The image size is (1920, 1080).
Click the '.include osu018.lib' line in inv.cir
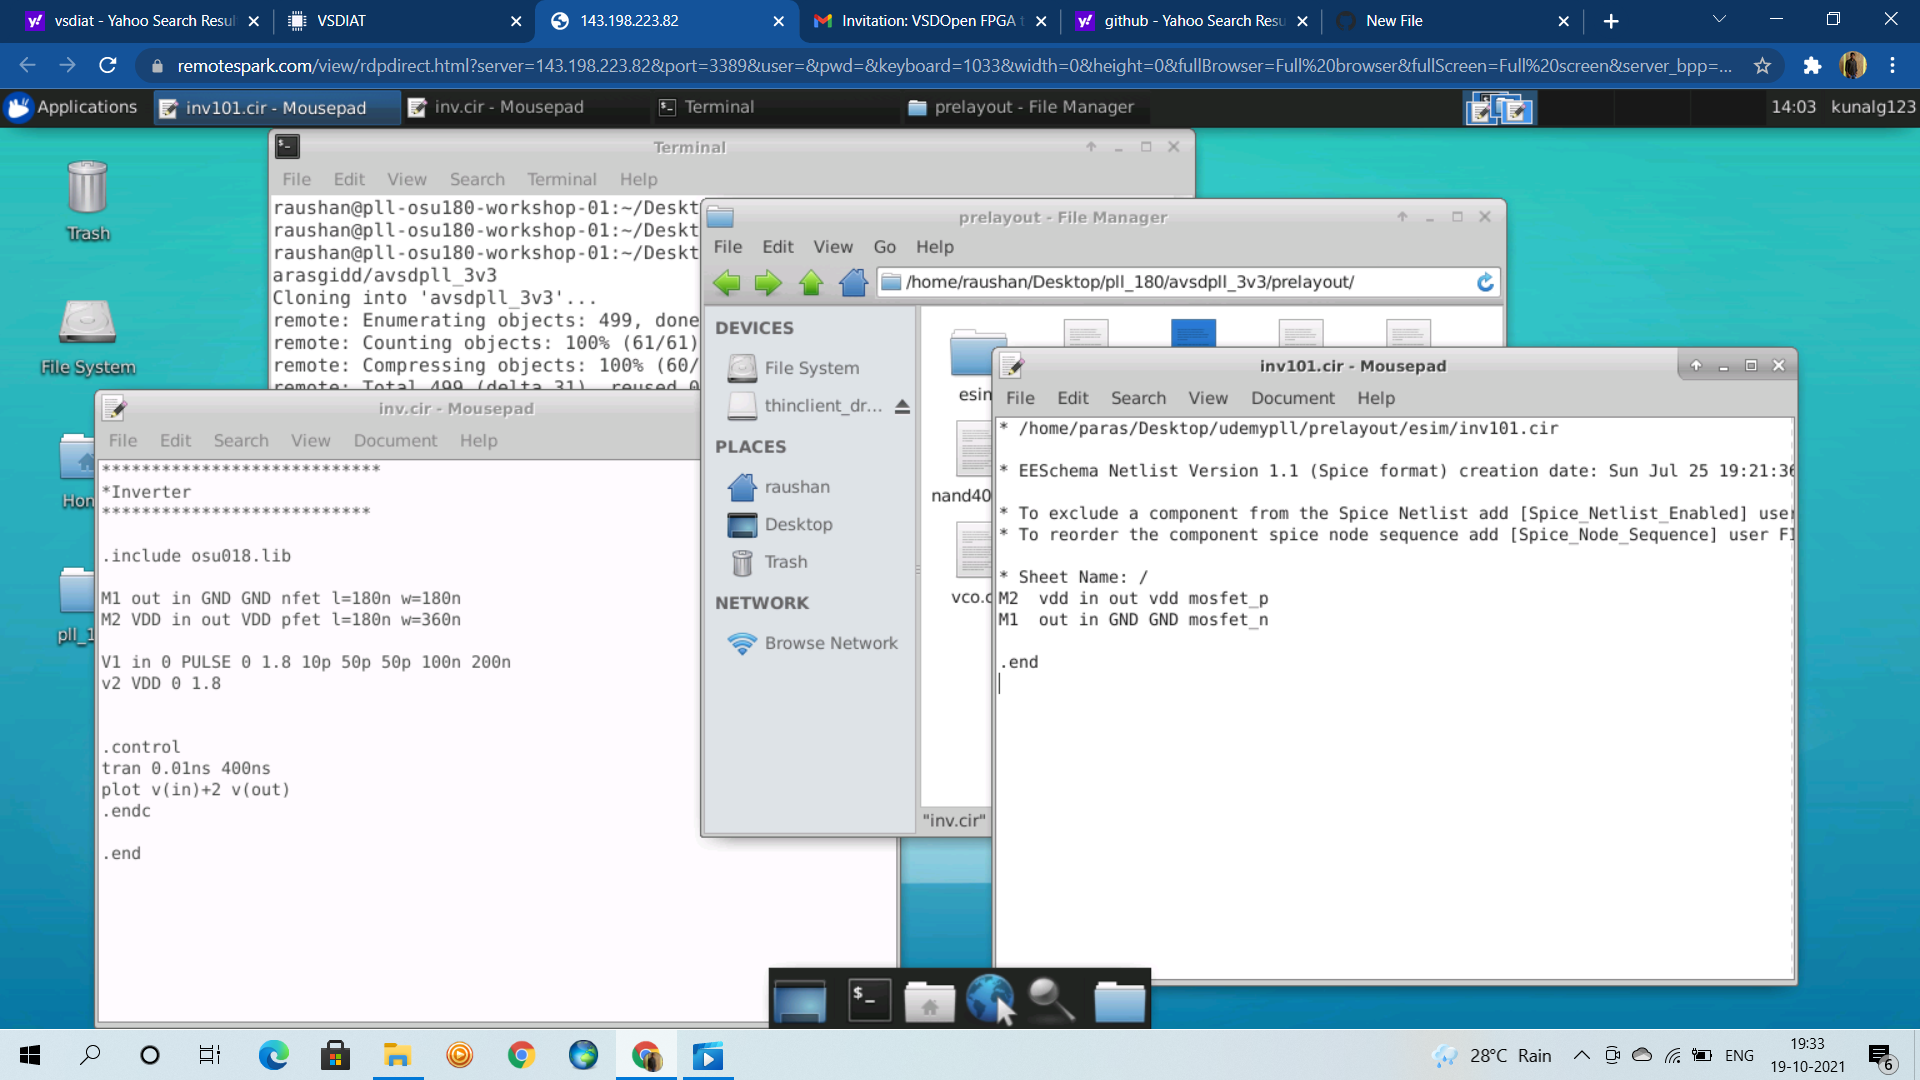pyautogui.click(x=196, y=556)
